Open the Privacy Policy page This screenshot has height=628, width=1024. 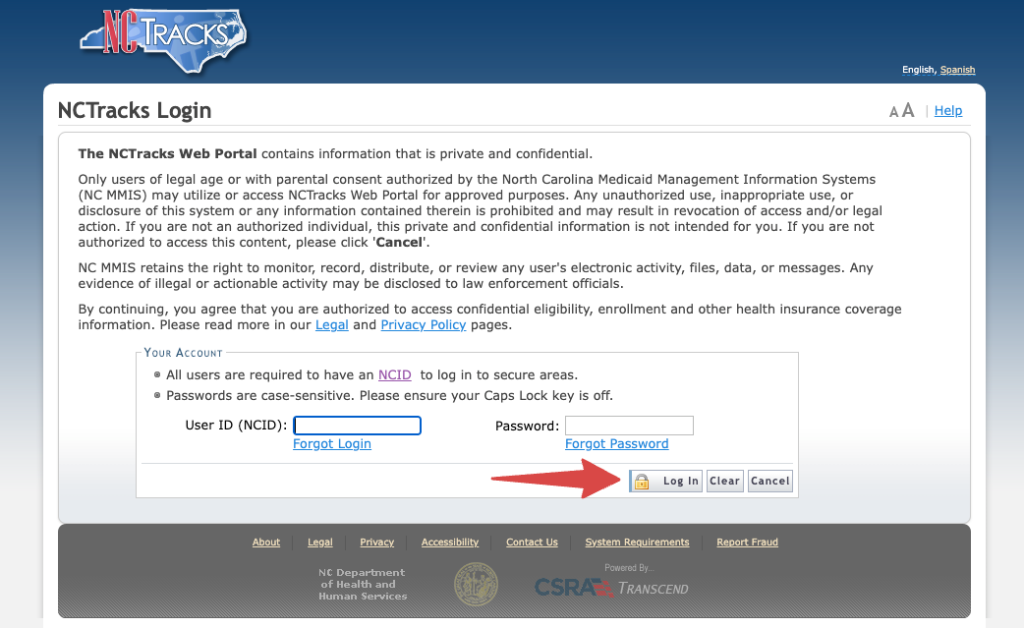tap(423, 324)
